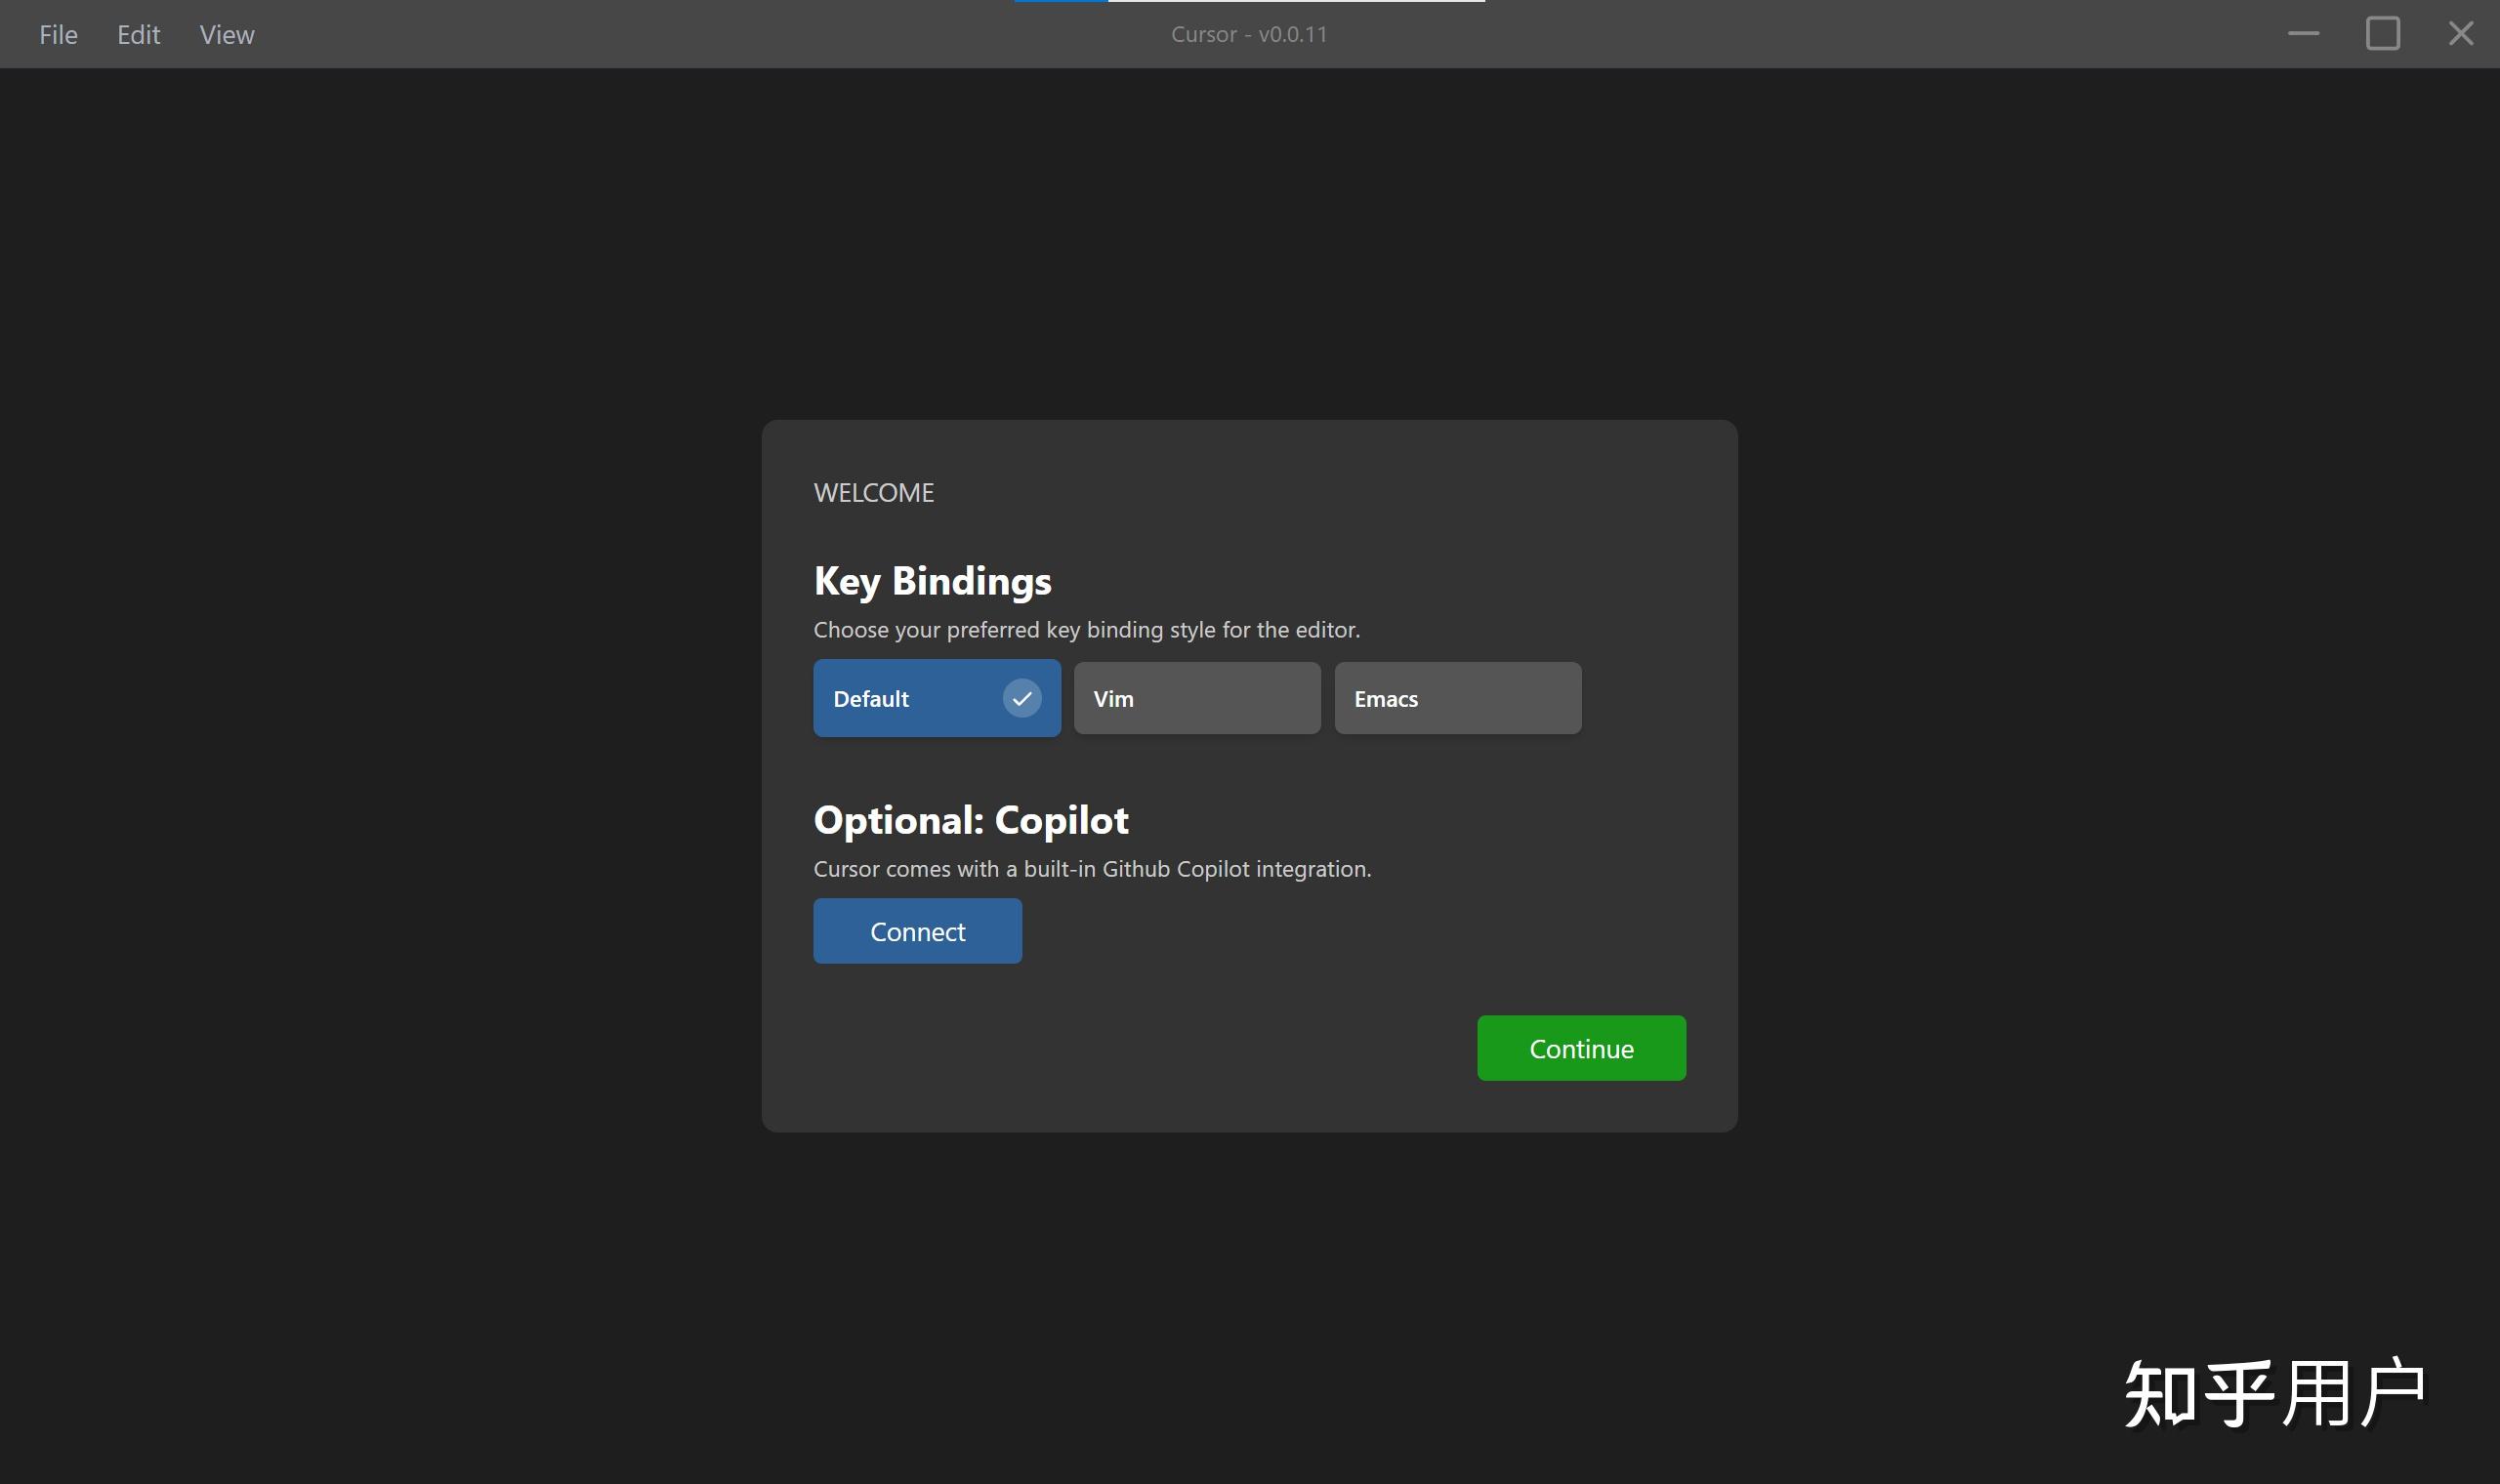The height and width of the screenshot is (1484, 2500).
Task: Open the File menu
Action: click(58, 35)
